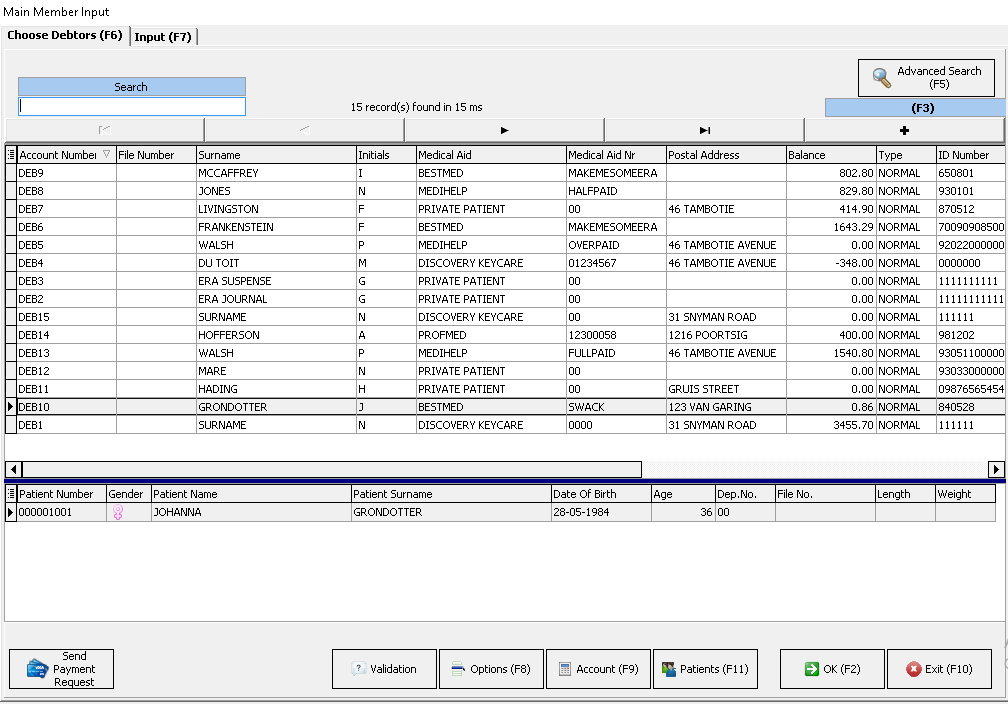Image resolution: width=1008 pixels, height=704 pixels.
Task: Select Choose Debtors (F6) tab
Action: (x=65, y=36)
